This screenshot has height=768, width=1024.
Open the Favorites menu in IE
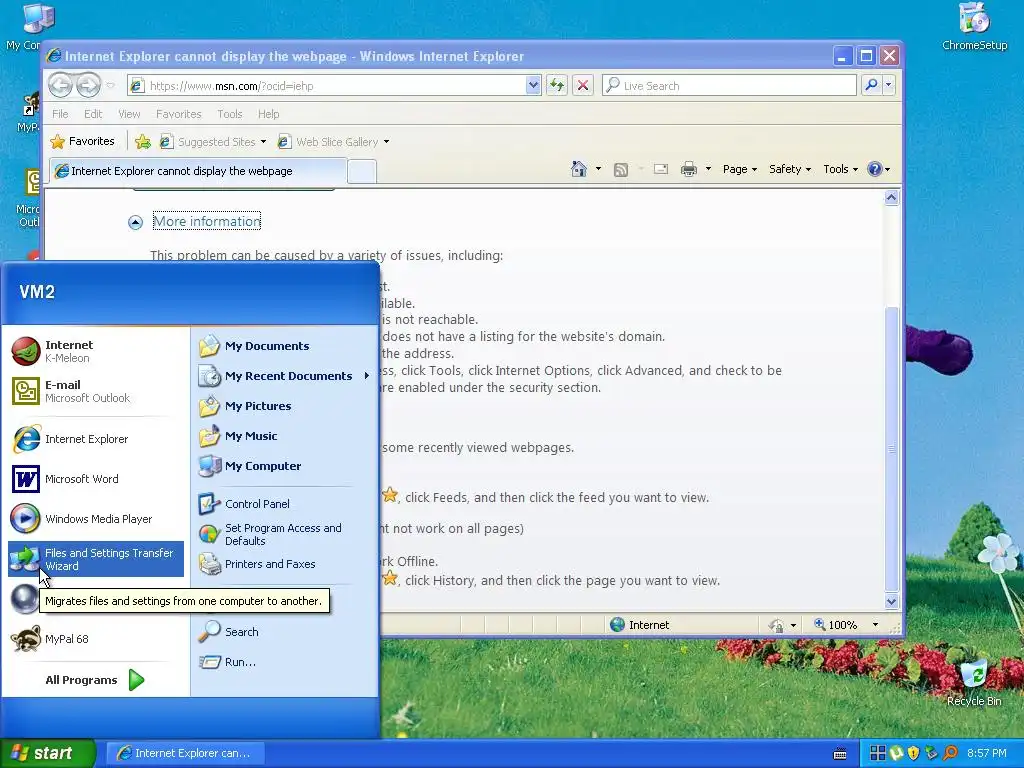click(178, 114)
